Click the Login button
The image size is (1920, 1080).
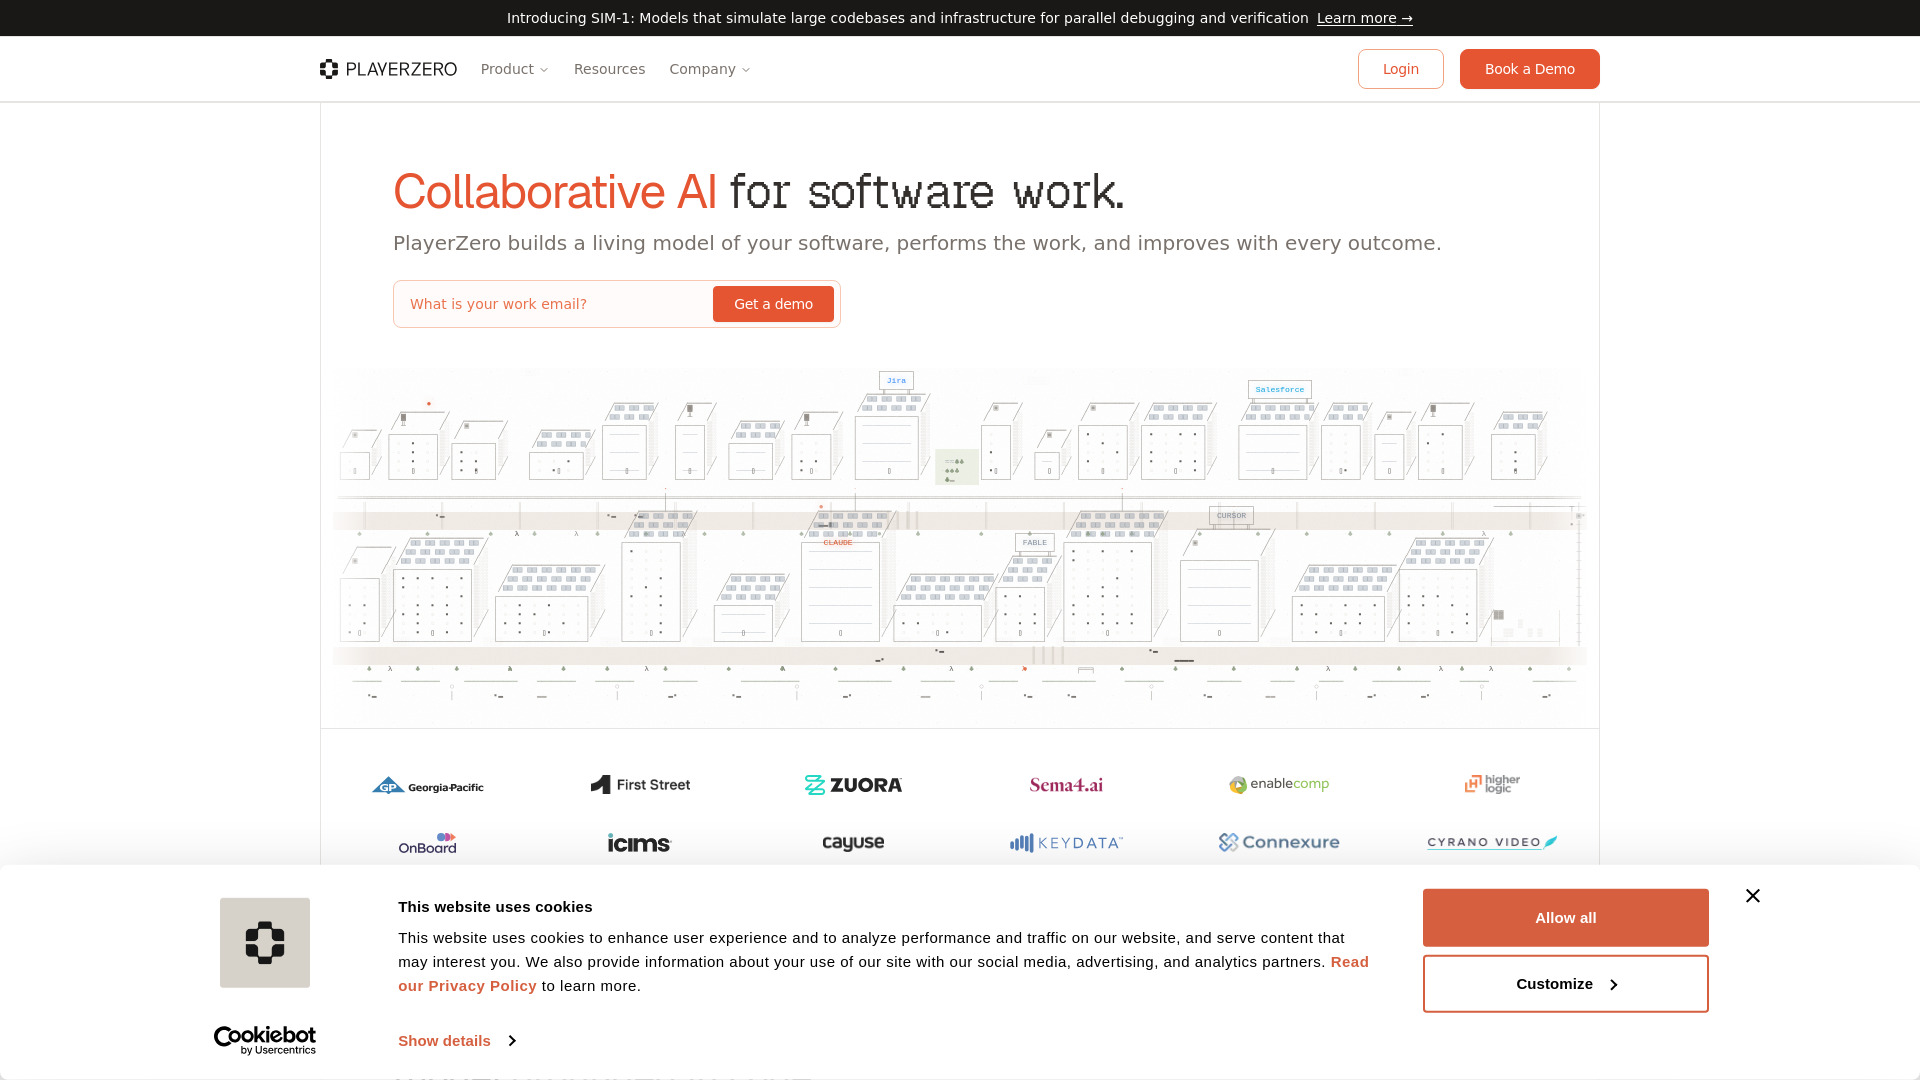point(1401,69)
